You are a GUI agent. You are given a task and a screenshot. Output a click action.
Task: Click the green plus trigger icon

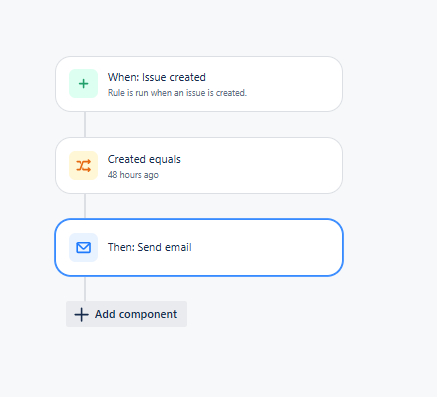click(x=83, y=84)
